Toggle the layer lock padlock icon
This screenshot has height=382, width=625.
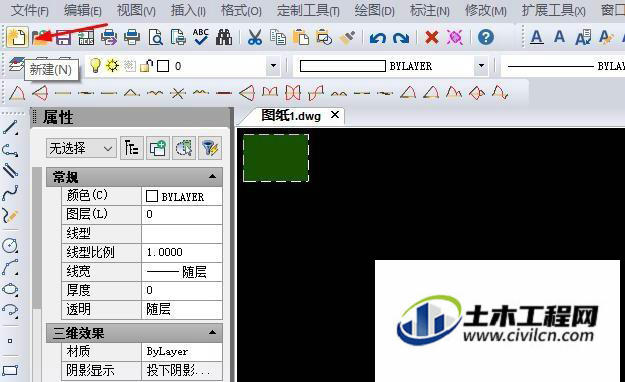(147, 65)
